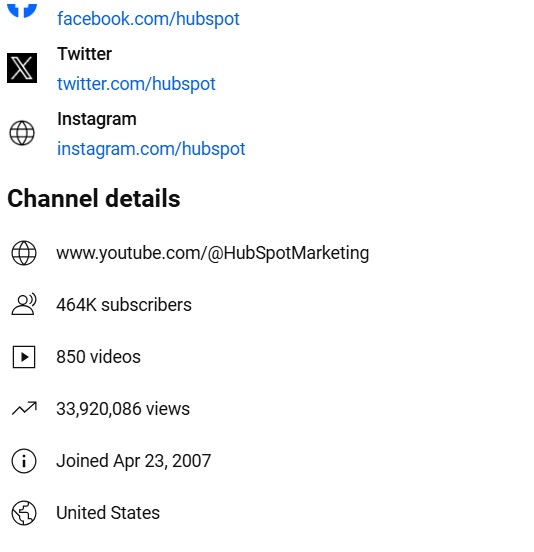Click the Instagram label text

pyautogui.click(x=97, y=119)
